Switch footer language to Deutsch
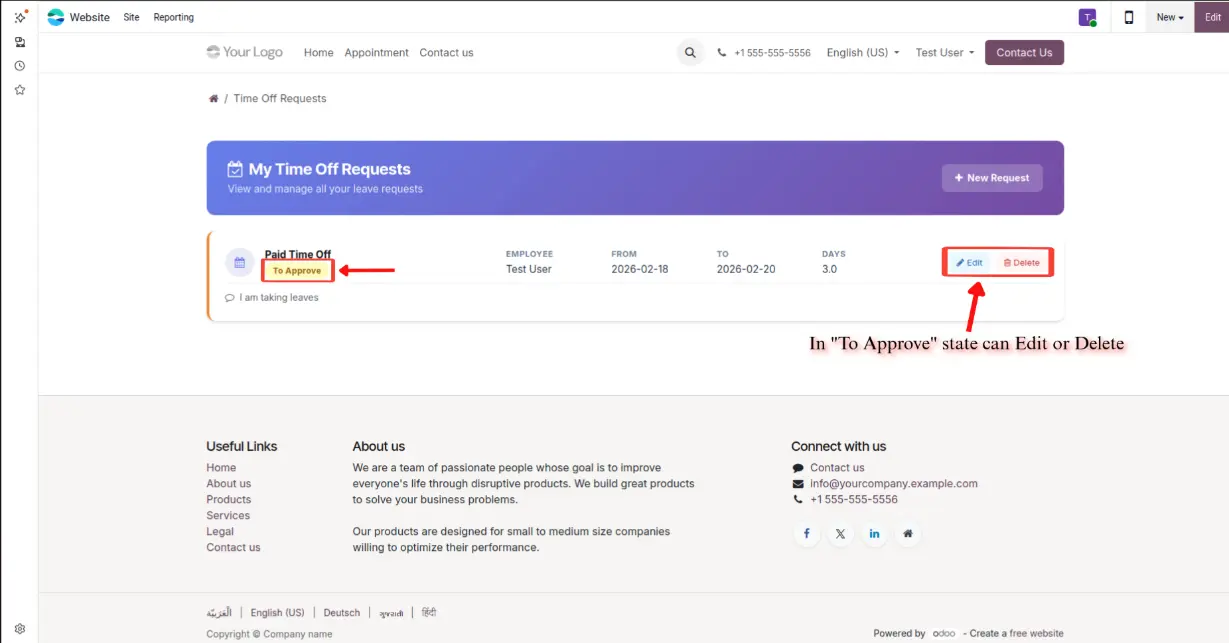 (341, 613)
